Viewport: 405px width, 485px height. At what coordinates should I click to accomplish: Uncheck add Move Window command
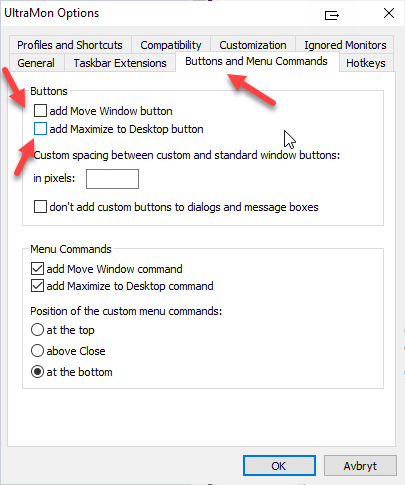pyautogui.click(x=37, y=268)
